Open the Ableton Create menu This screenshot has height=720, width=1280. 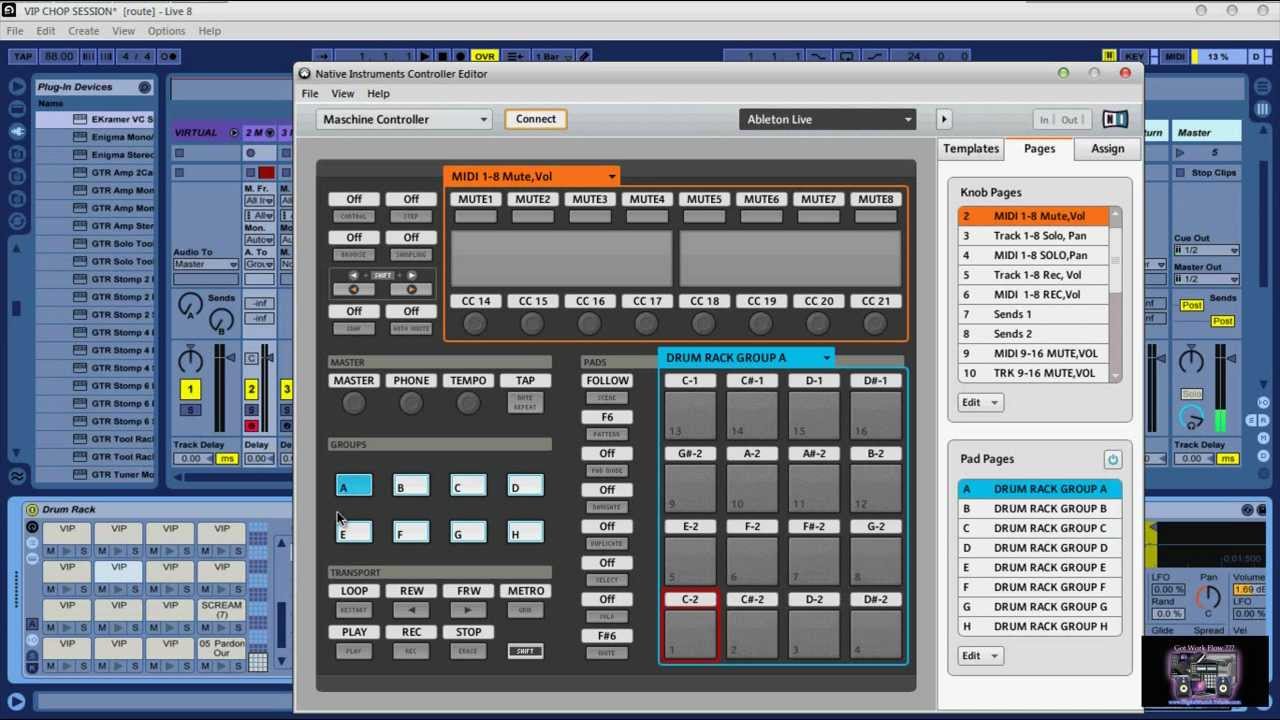coord(83,31)
